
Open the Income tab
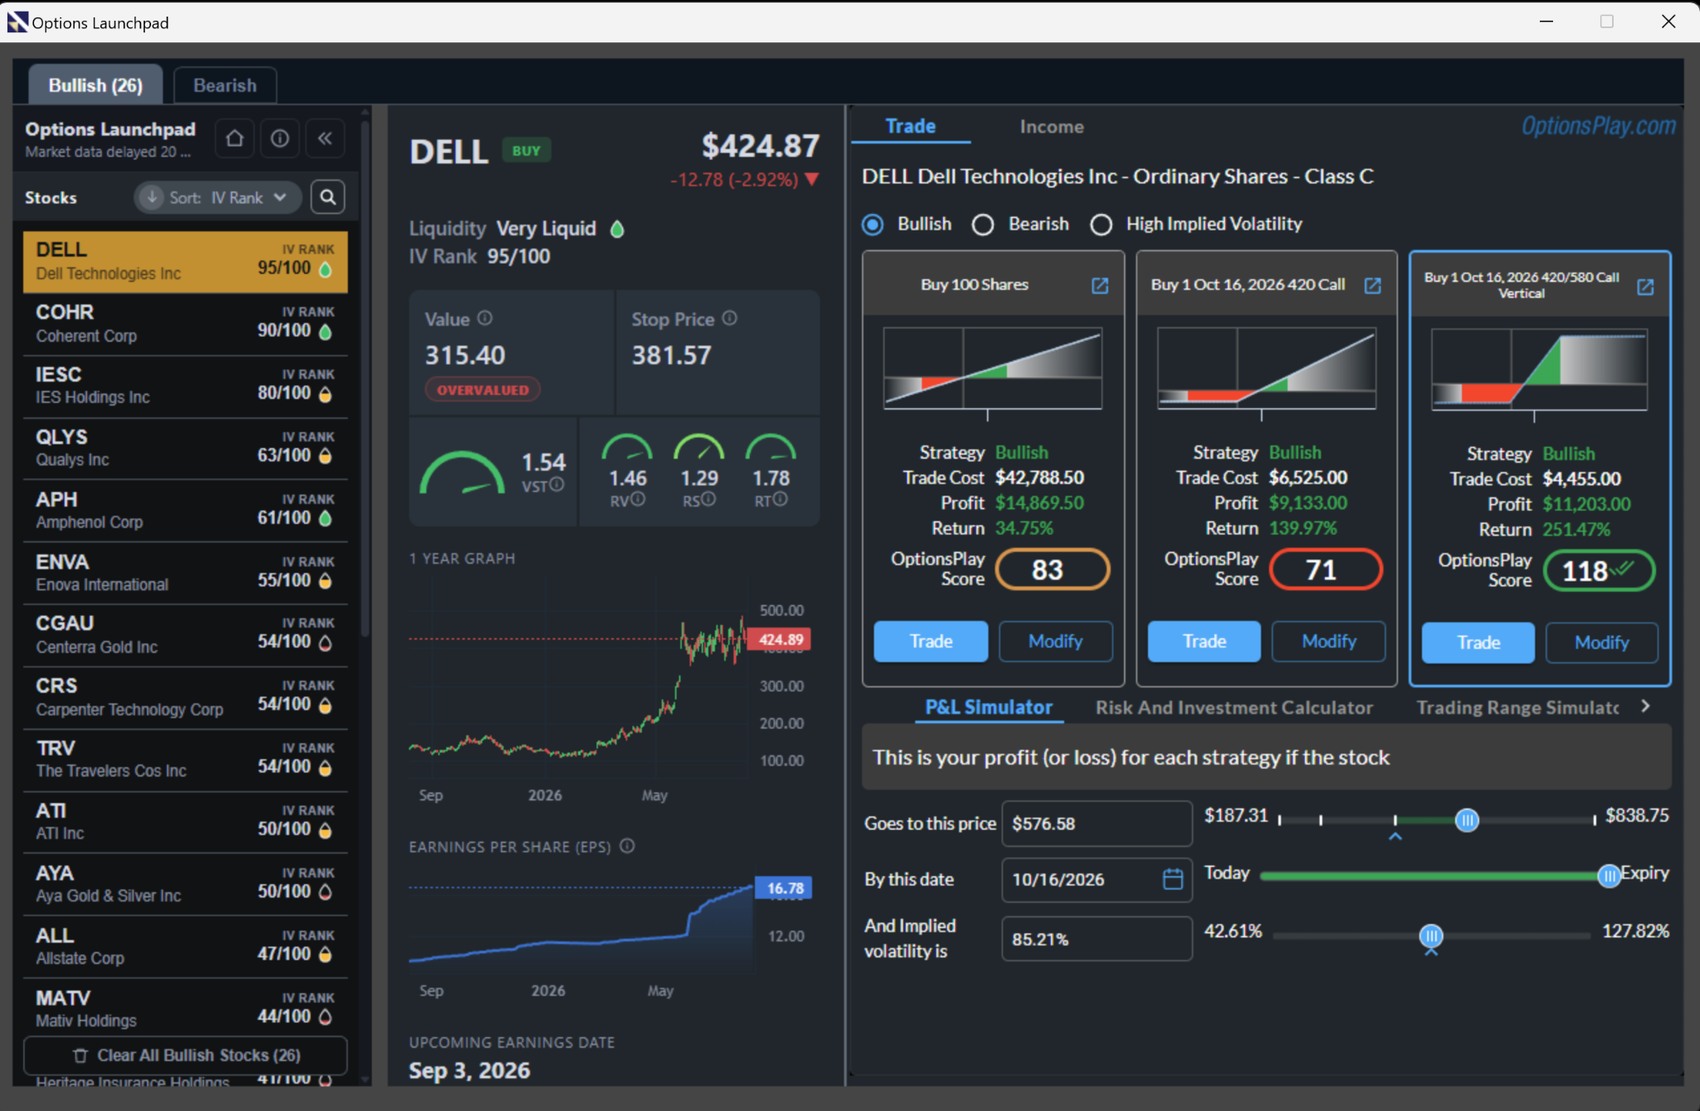[x=1051, y=126]
